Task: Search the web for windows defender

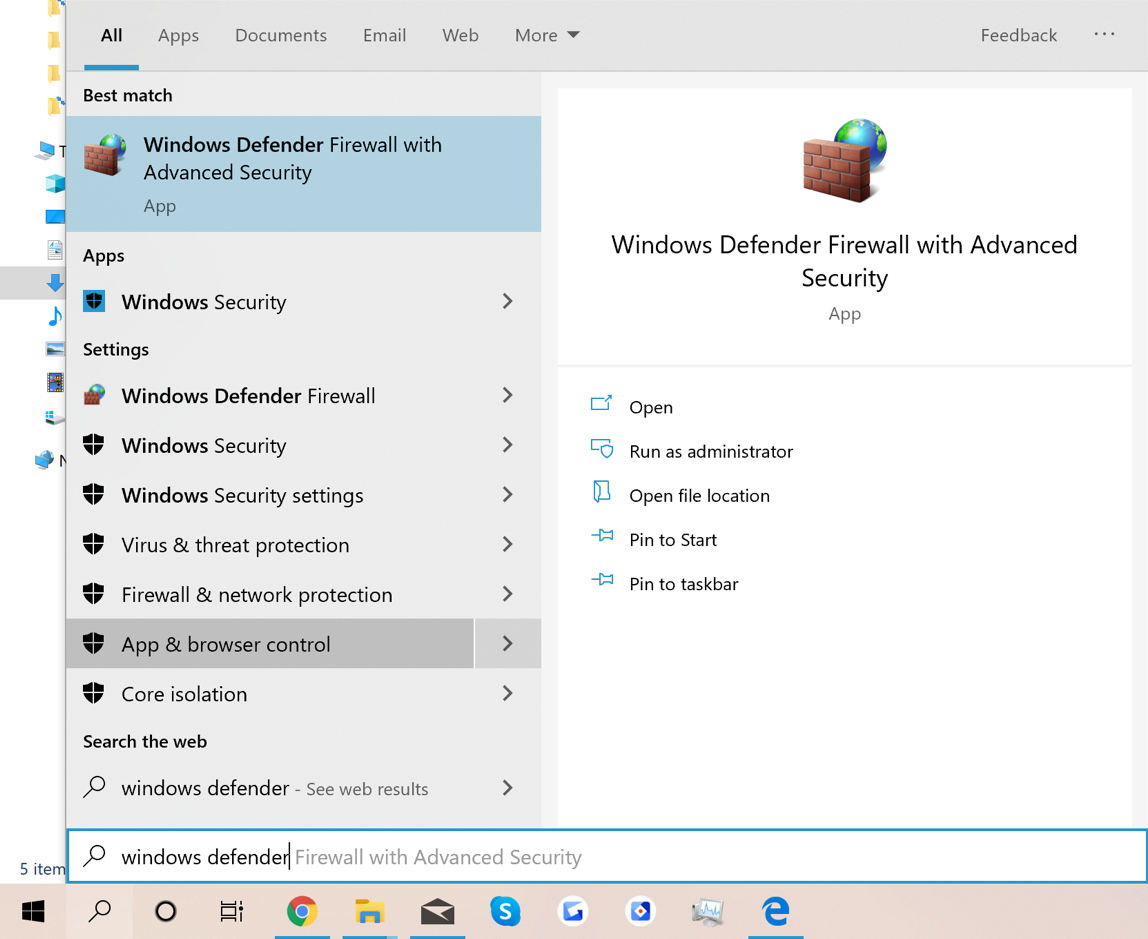Action: [x=270, y=788]
